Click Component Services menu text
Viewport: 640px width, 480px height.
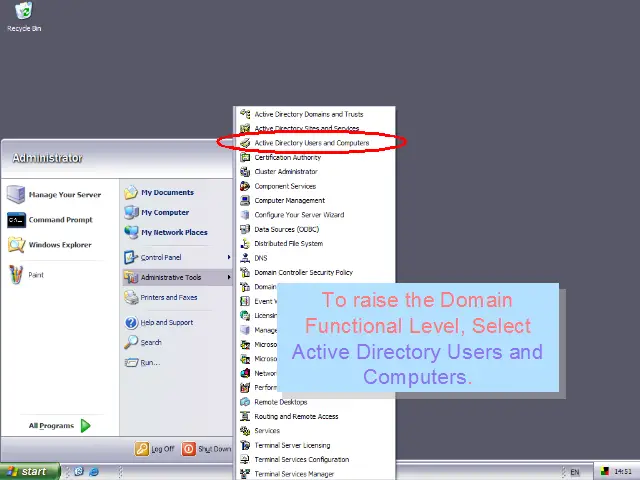(285, 186)
